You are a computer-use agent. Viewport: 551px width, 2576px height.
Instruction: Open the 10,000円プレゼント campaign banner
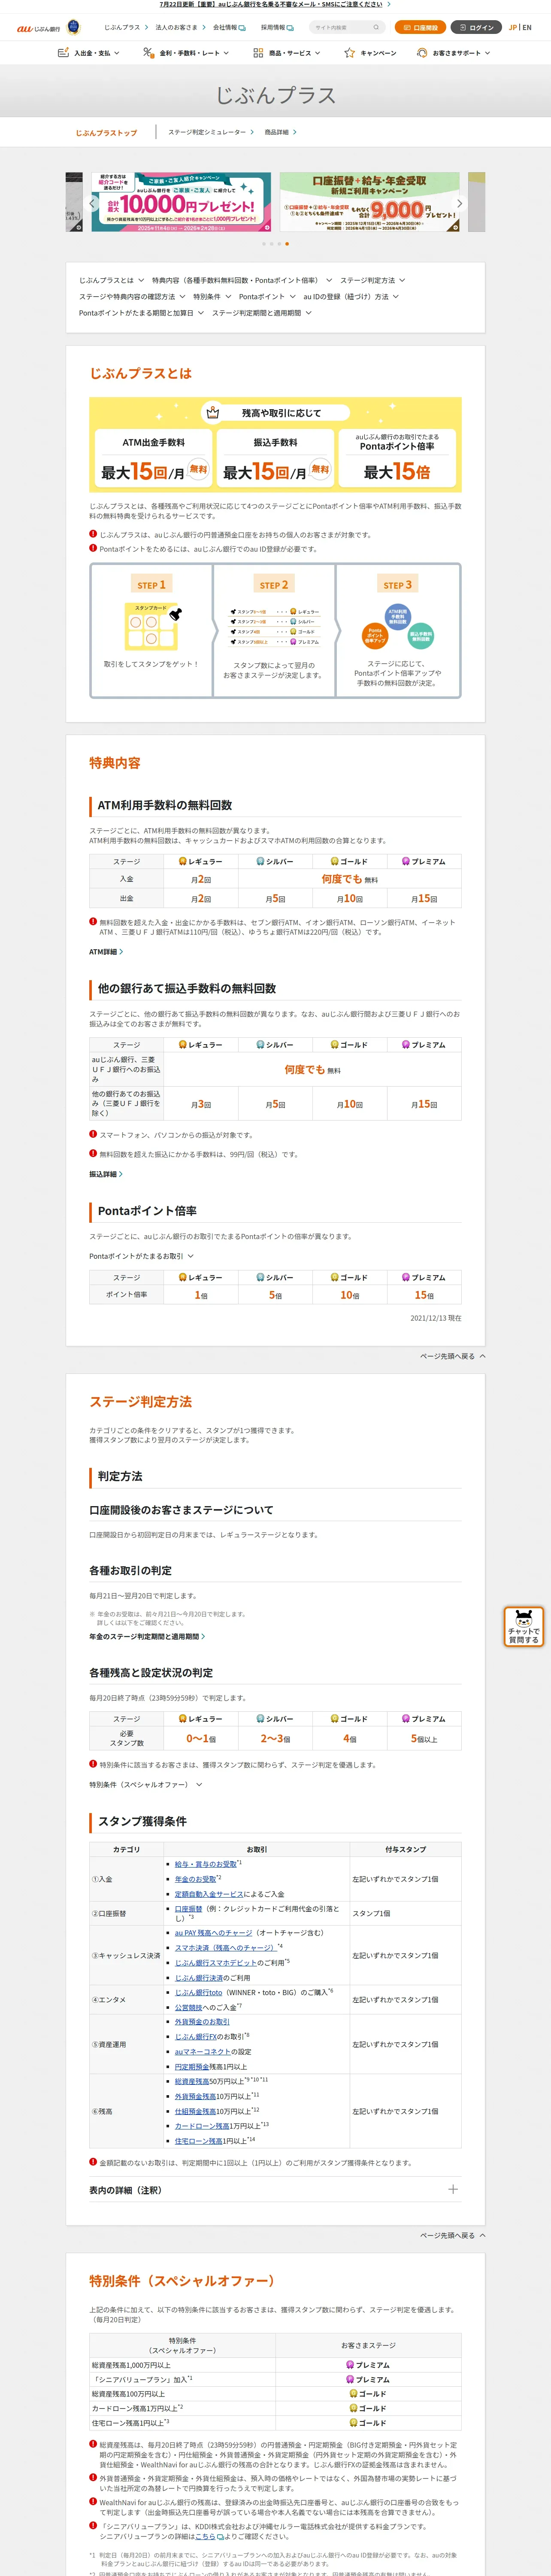coord(181,202)
